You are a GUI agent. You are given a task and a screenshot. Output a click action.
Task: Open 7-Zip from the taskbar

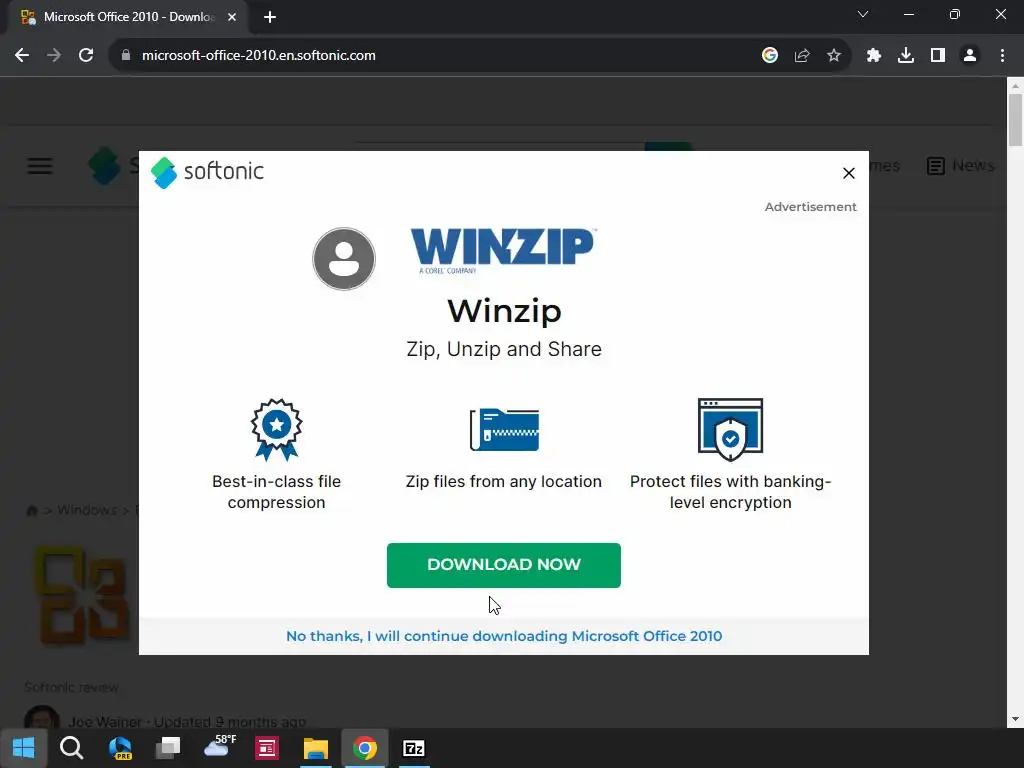(414, 748)
